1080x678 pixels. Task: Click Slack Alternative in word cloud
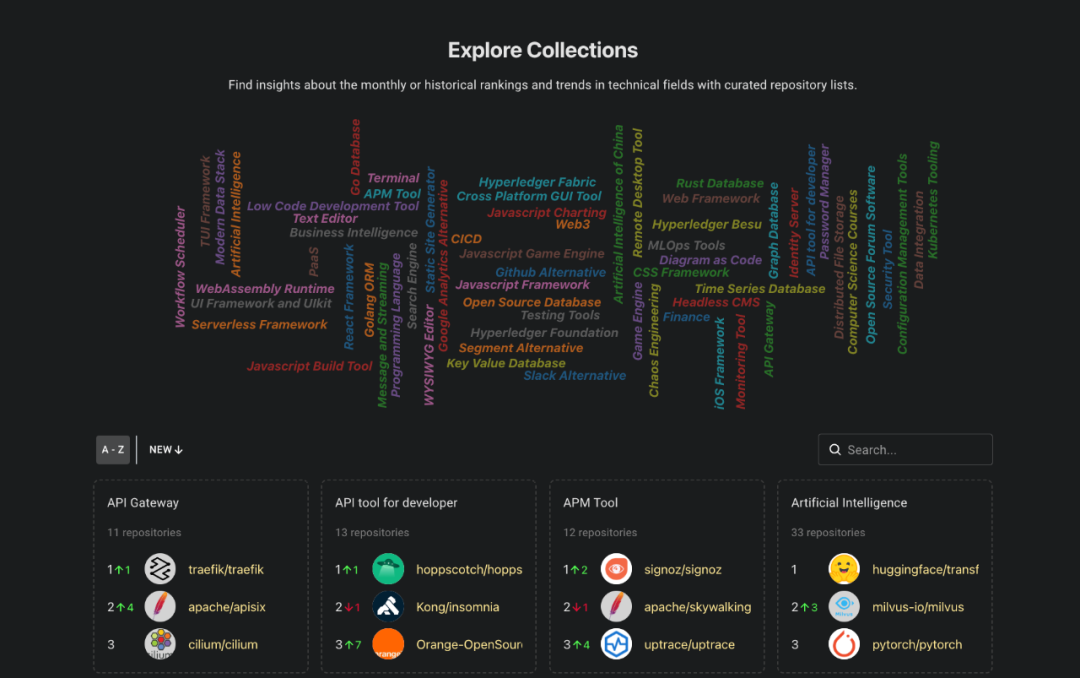click(574, 376)
